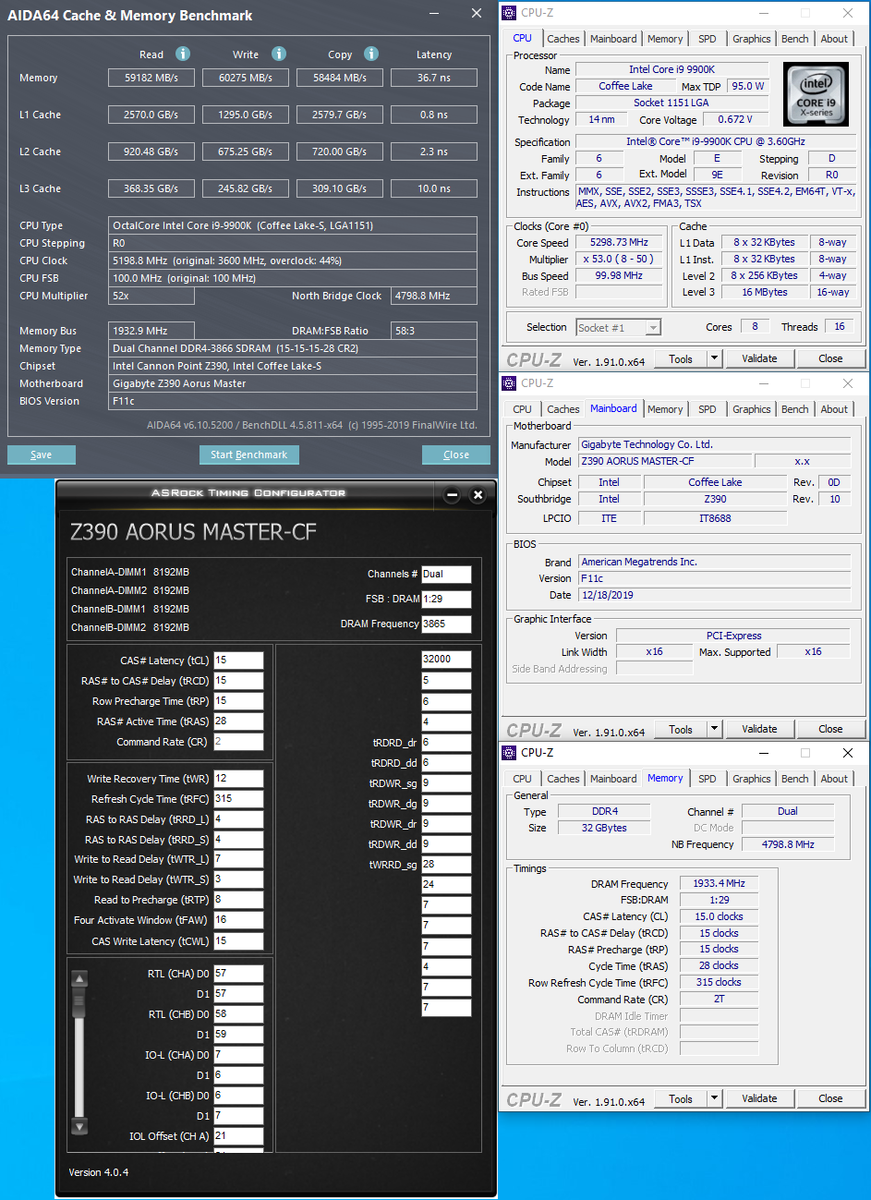
Task: Click the Core Voltage value 0.672 V
Action: tap(734, 120)
